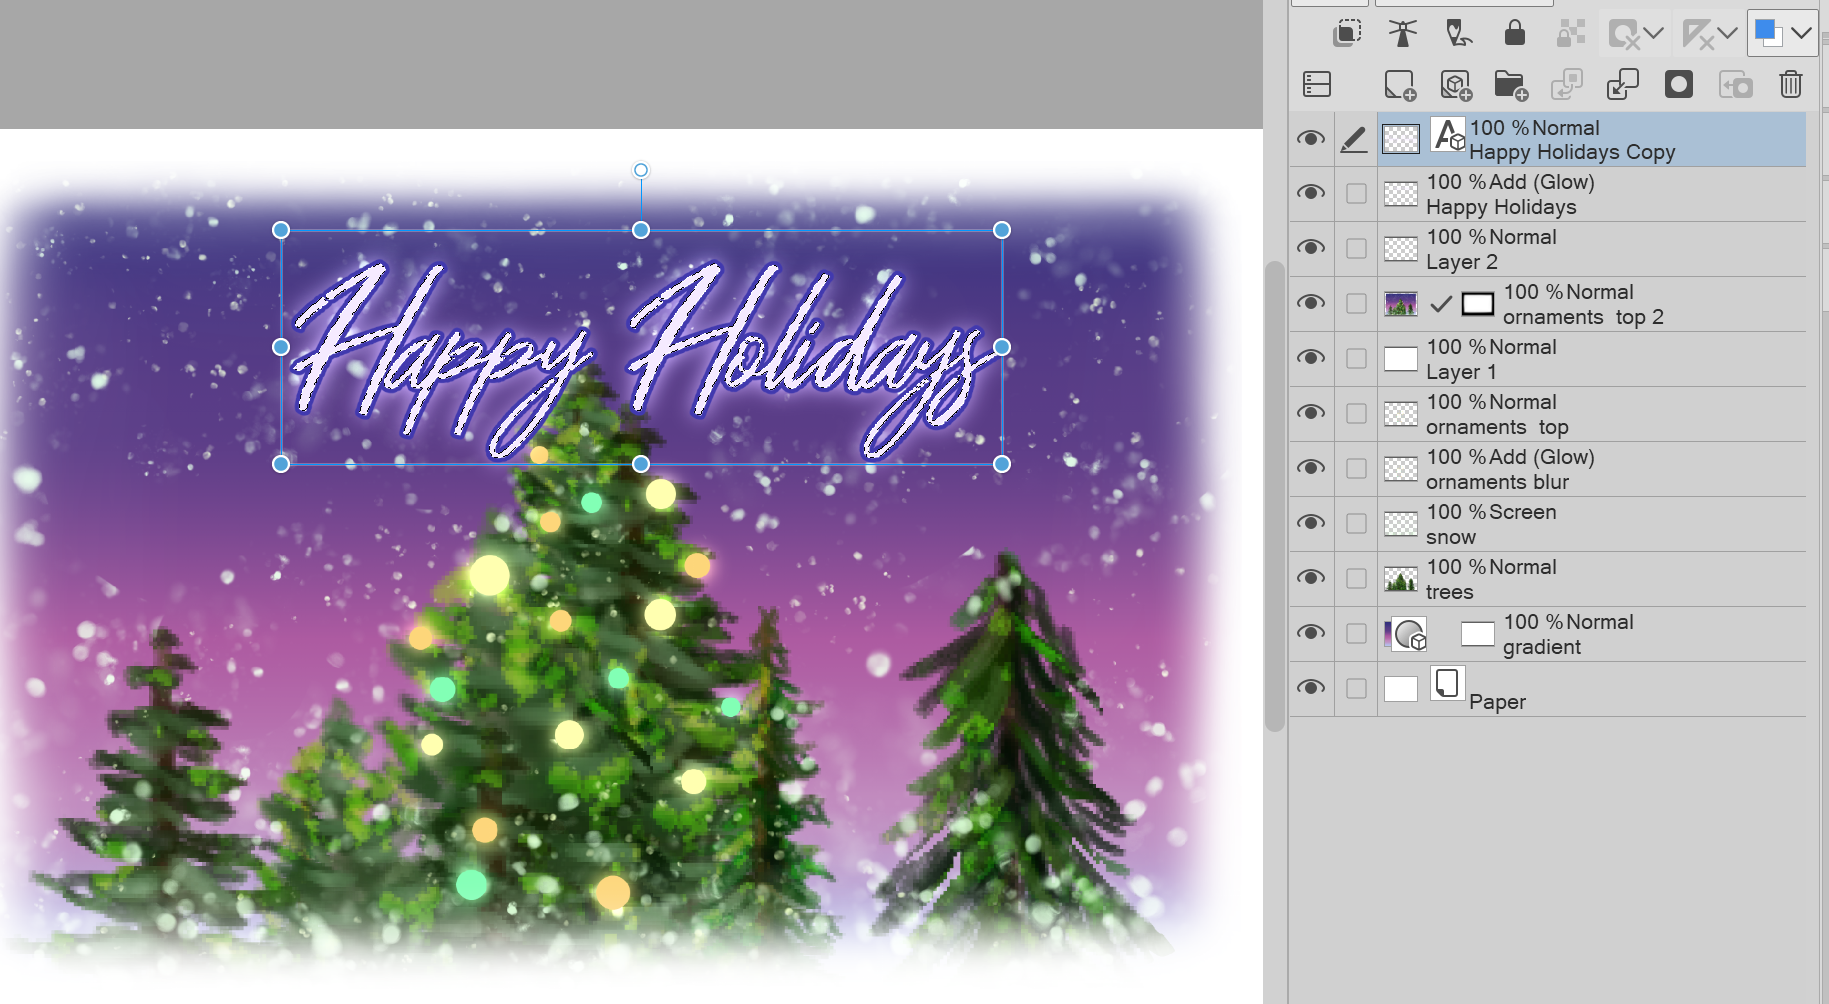Create a New Vector Layer
The height and width of the screenshot is (1004, 1829).
click(x=1456, y=85)
